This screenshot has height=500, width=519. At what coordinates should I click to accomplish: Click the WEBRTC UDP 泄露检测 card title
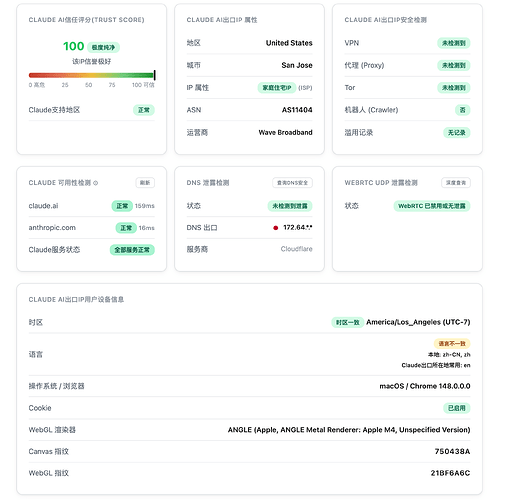tap(381, 183)
